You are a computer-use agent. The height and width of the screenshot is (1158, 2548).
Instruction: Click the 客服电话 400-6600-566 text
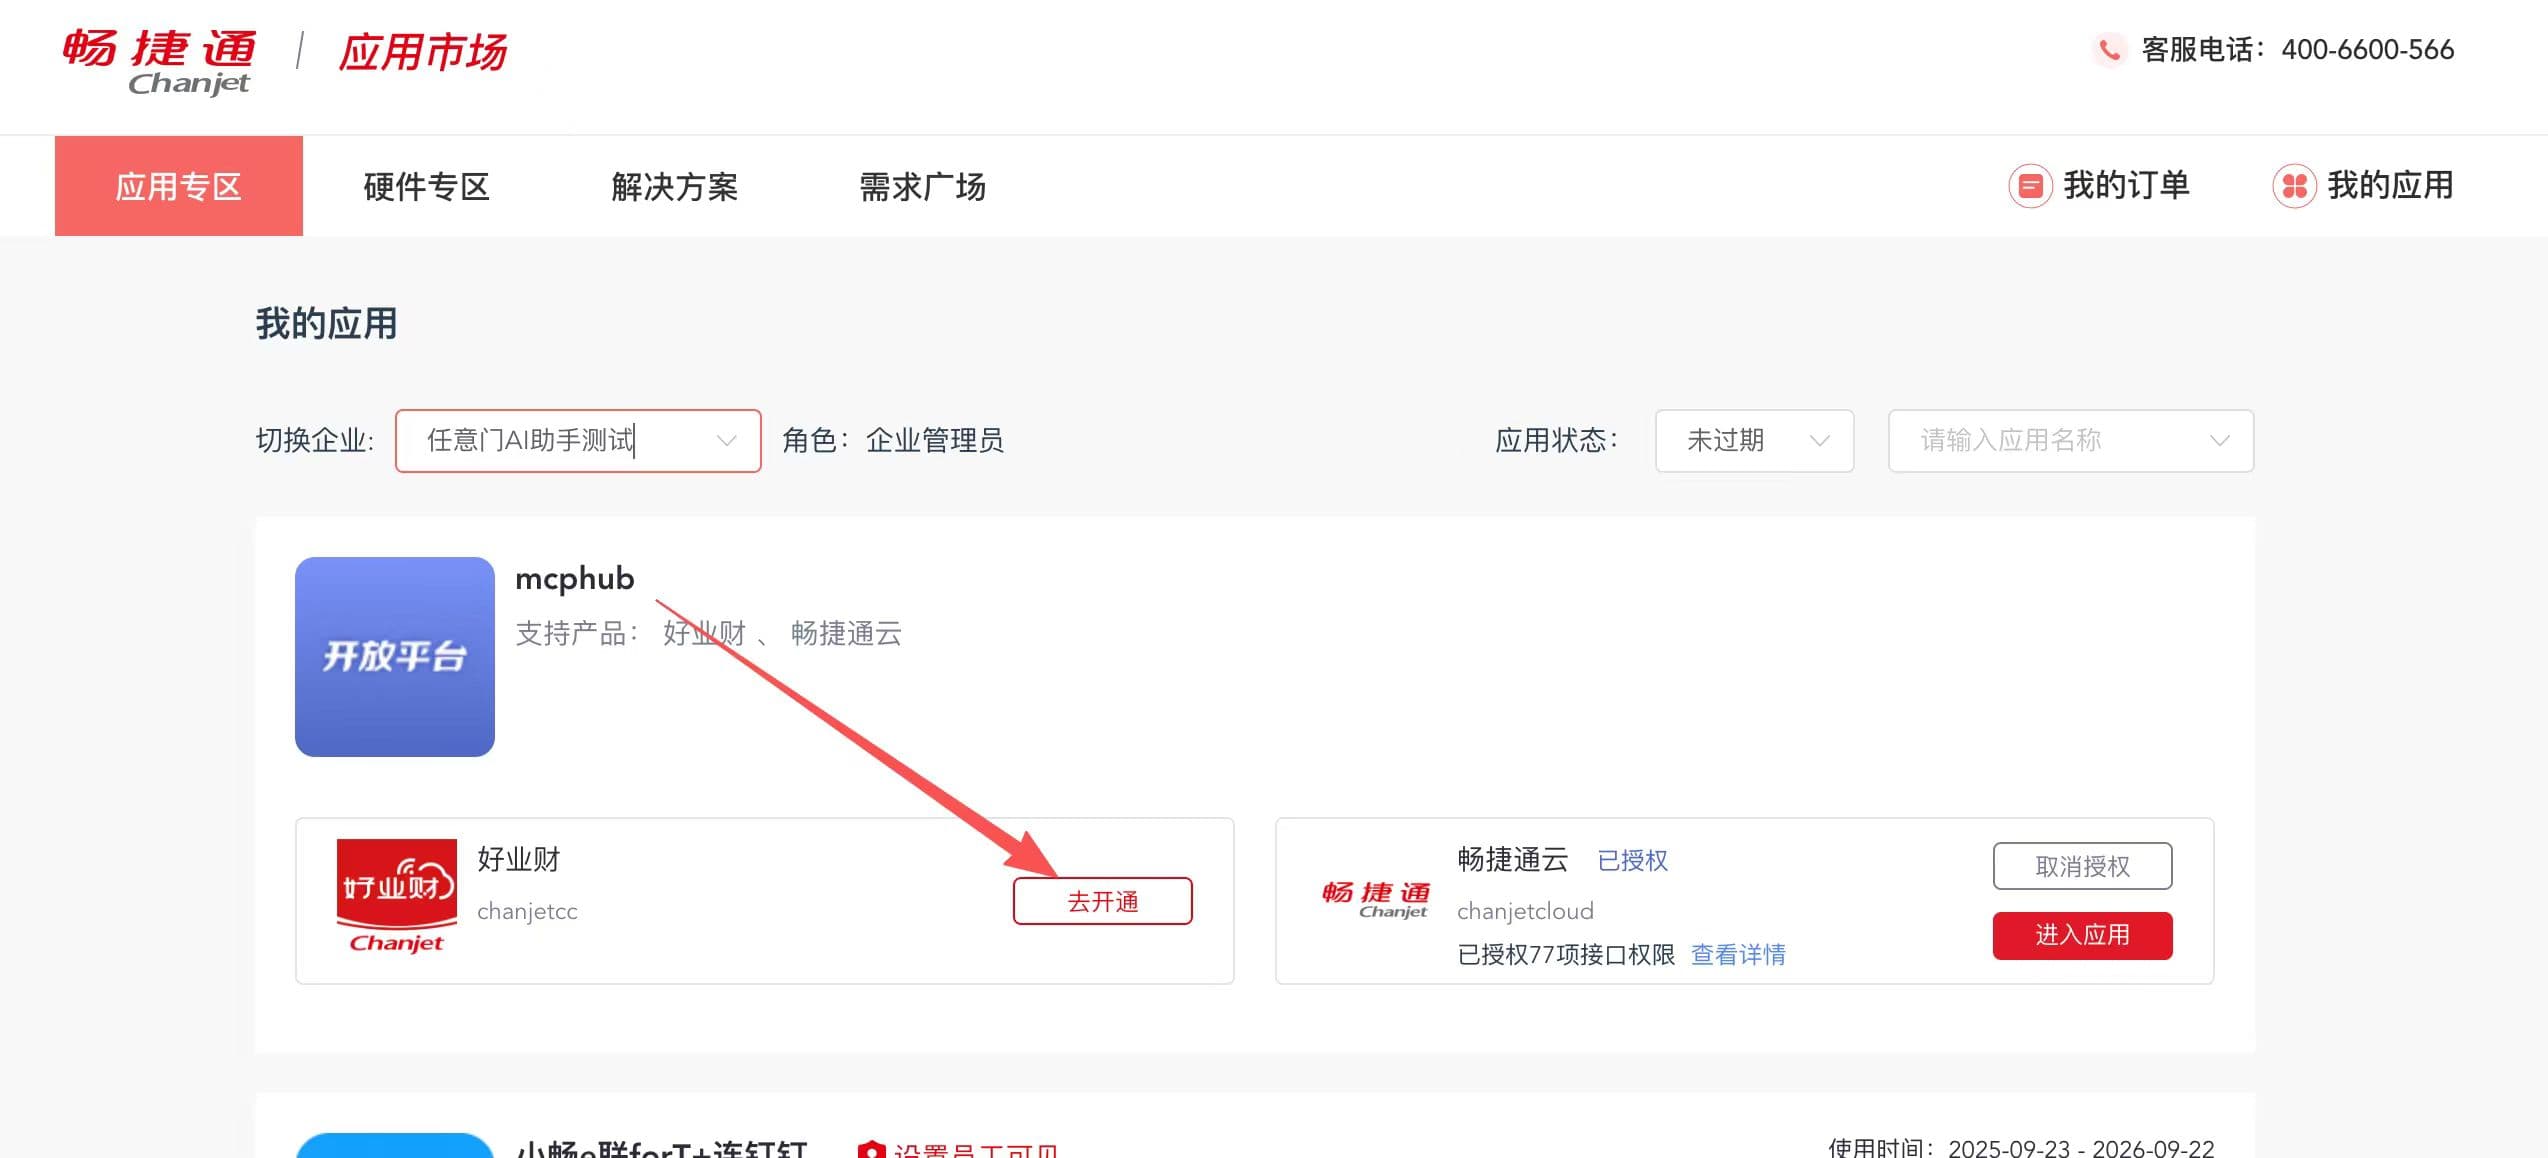pyautogui.click(x=2298, y=49)
